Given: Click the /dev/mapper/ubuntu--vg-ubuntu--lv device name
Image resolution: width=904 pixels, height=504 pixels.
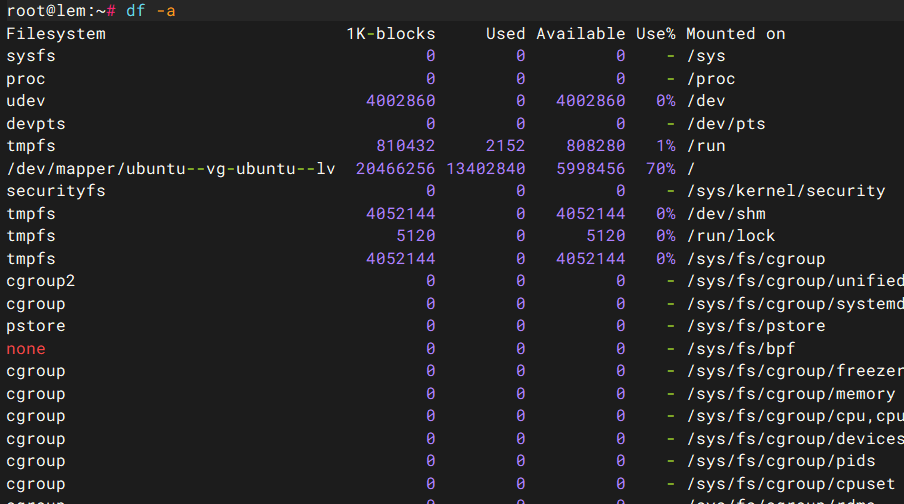Looking at the screenshot, I should point(171,168).
